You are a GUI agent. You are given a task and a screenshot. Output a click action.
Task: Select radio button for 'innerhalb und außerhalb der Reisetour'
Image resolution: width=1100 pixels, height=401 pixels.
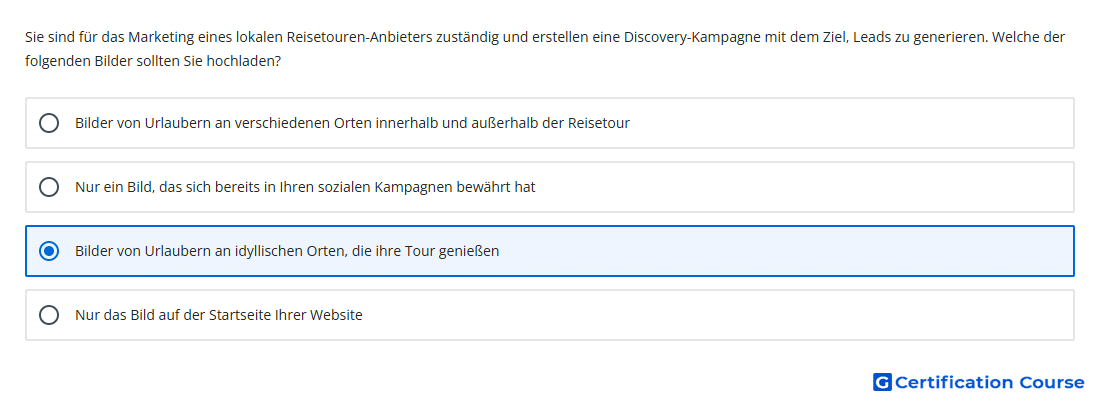click(x=49, y=123)
